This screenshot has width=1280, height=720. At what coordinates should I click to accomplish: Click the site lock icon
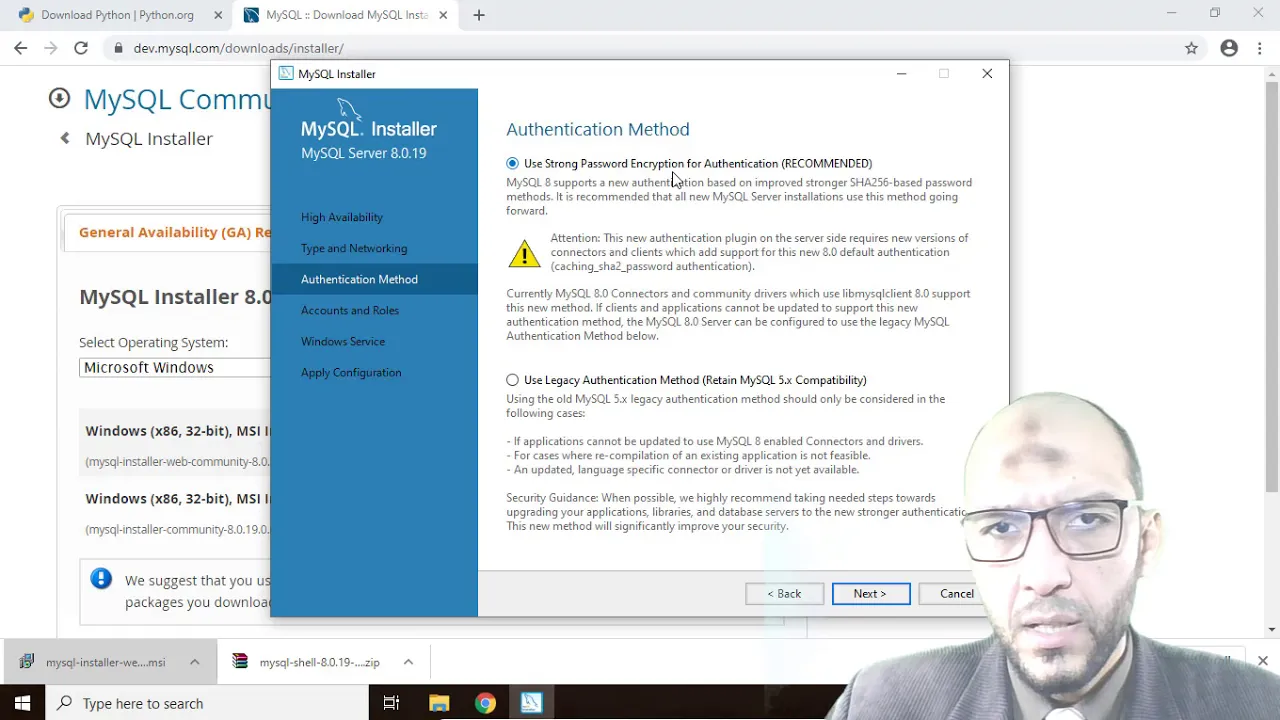(x=119, y=48)
